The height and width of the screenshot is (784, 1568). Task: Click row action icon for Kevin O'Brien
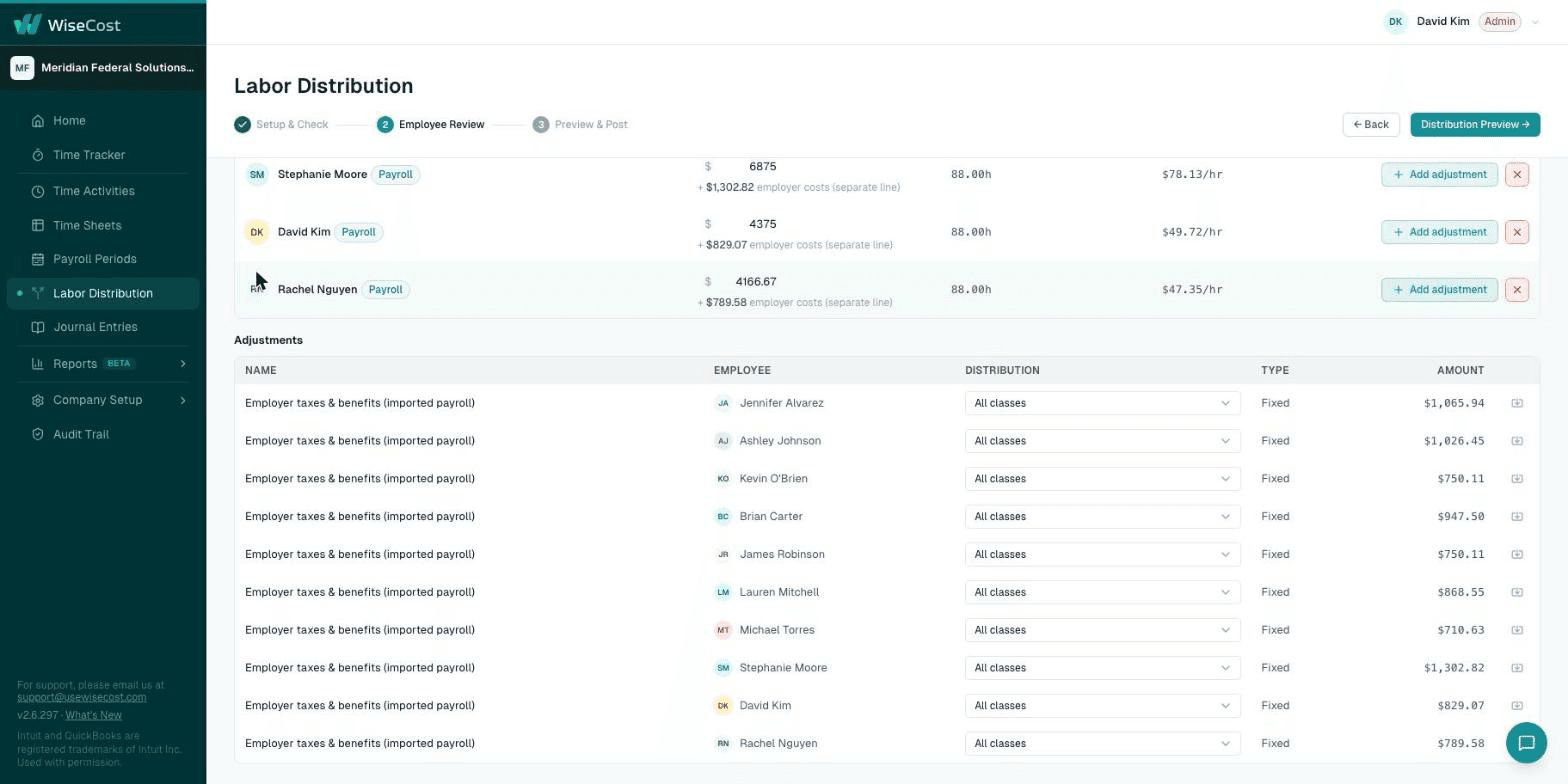coord(1517,479)
